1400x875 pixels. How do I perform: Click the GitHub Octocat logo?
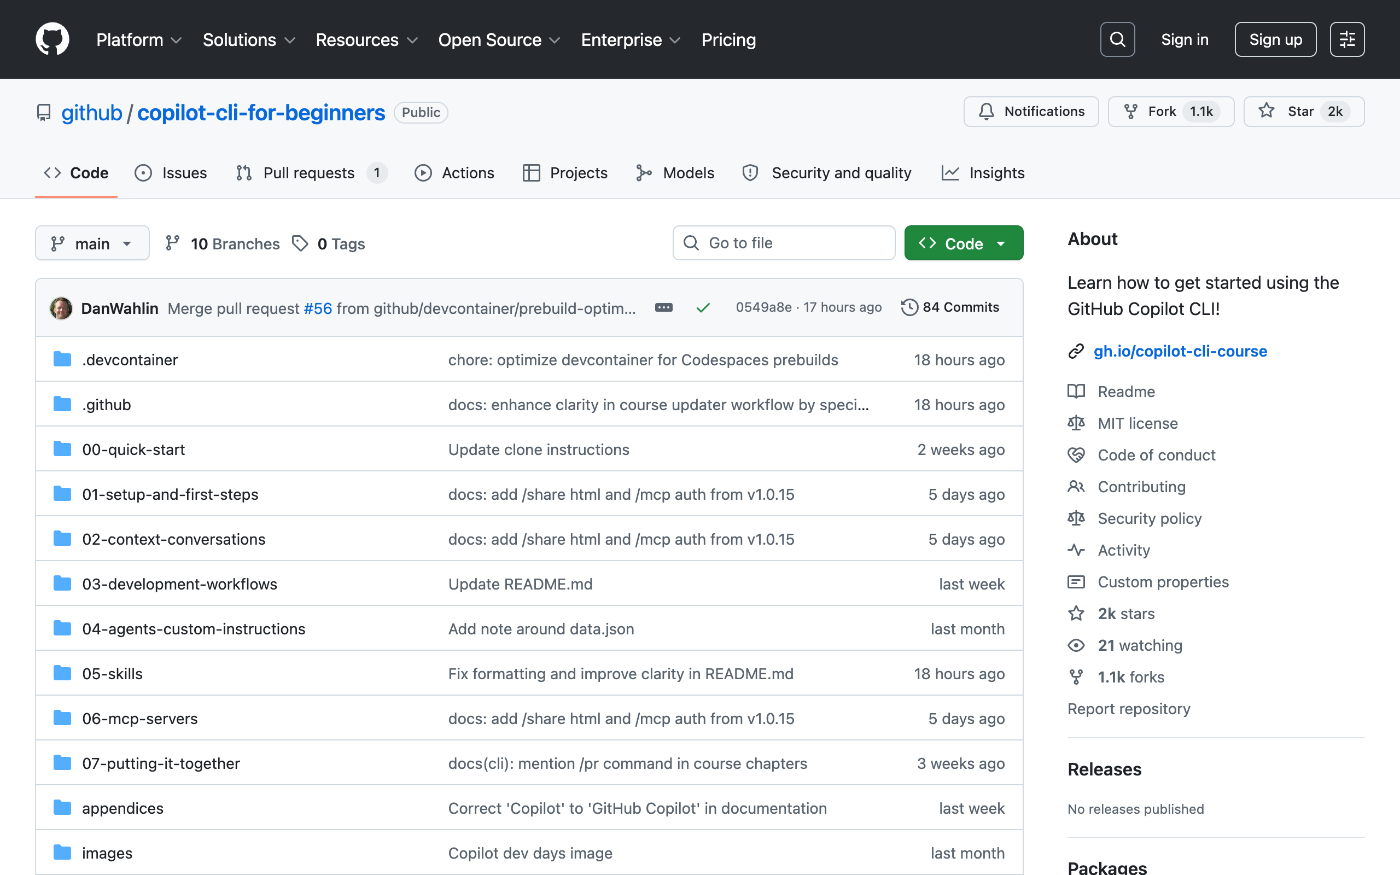tap(53, 39)
